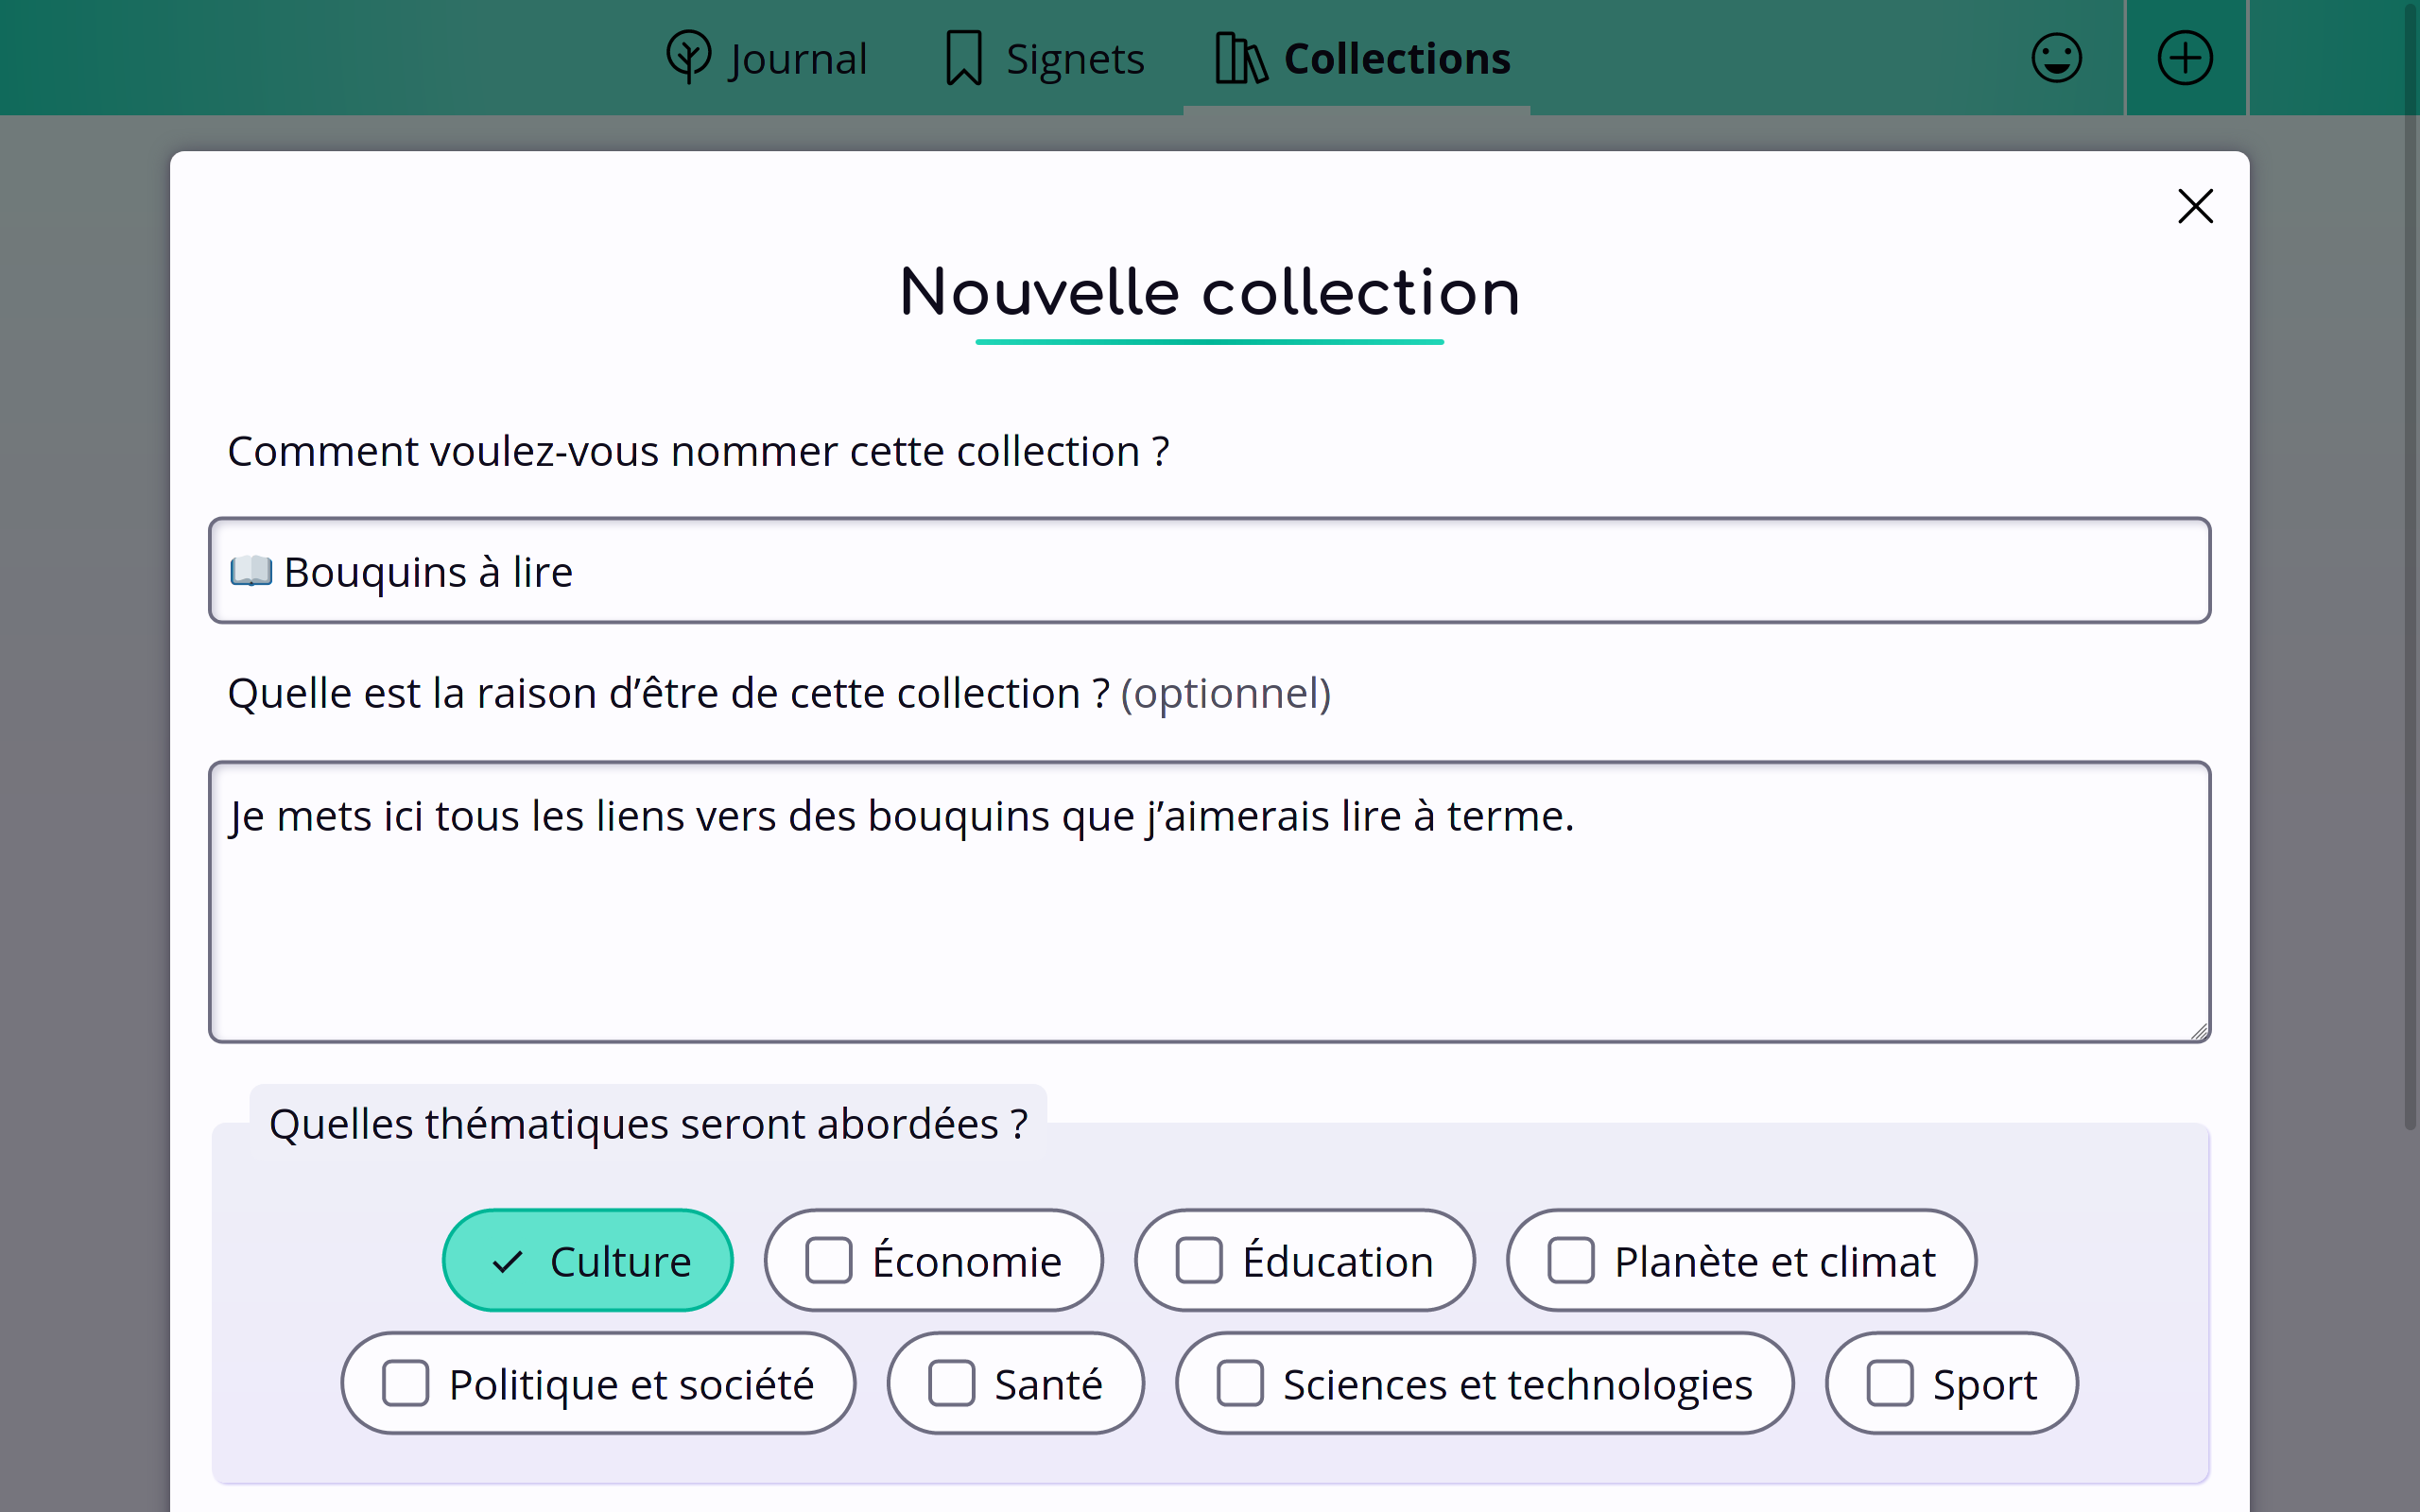
Task: Click inside the collection description textarea
Action: pyautogui.click(x=1210, y=903)
